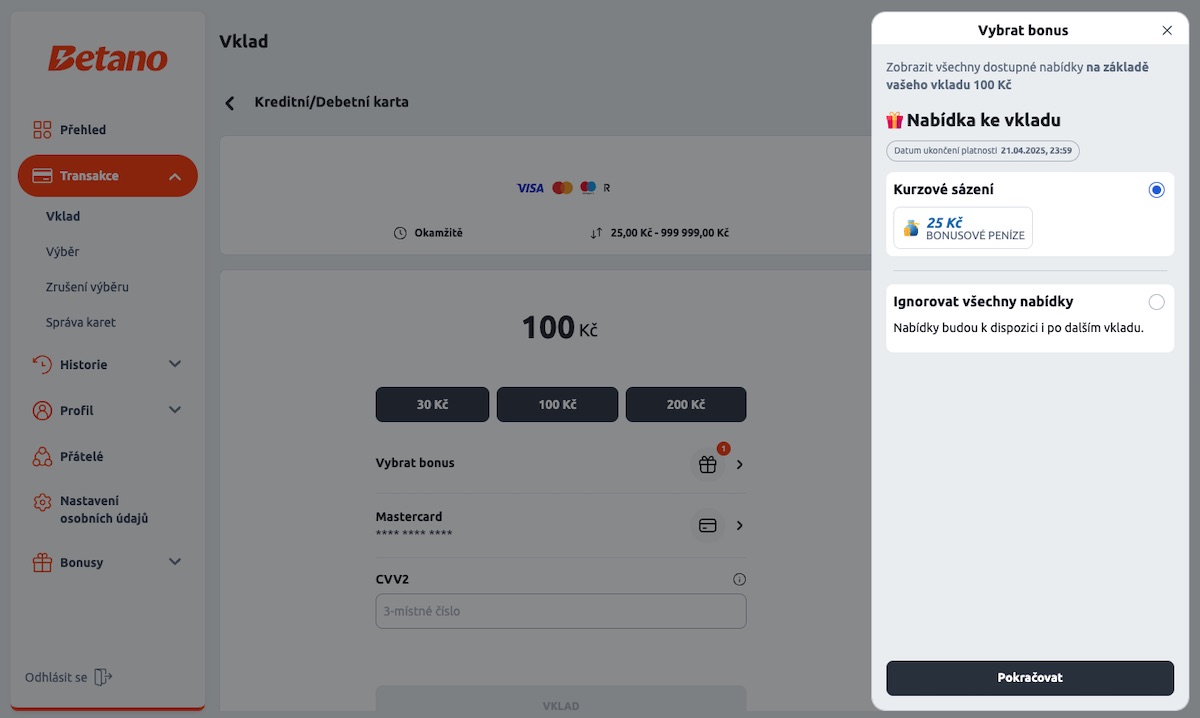Open Výběr in the sidebar
This screenshot has height=718, width=1200.
pyautogui.click(x=62, y=252)
